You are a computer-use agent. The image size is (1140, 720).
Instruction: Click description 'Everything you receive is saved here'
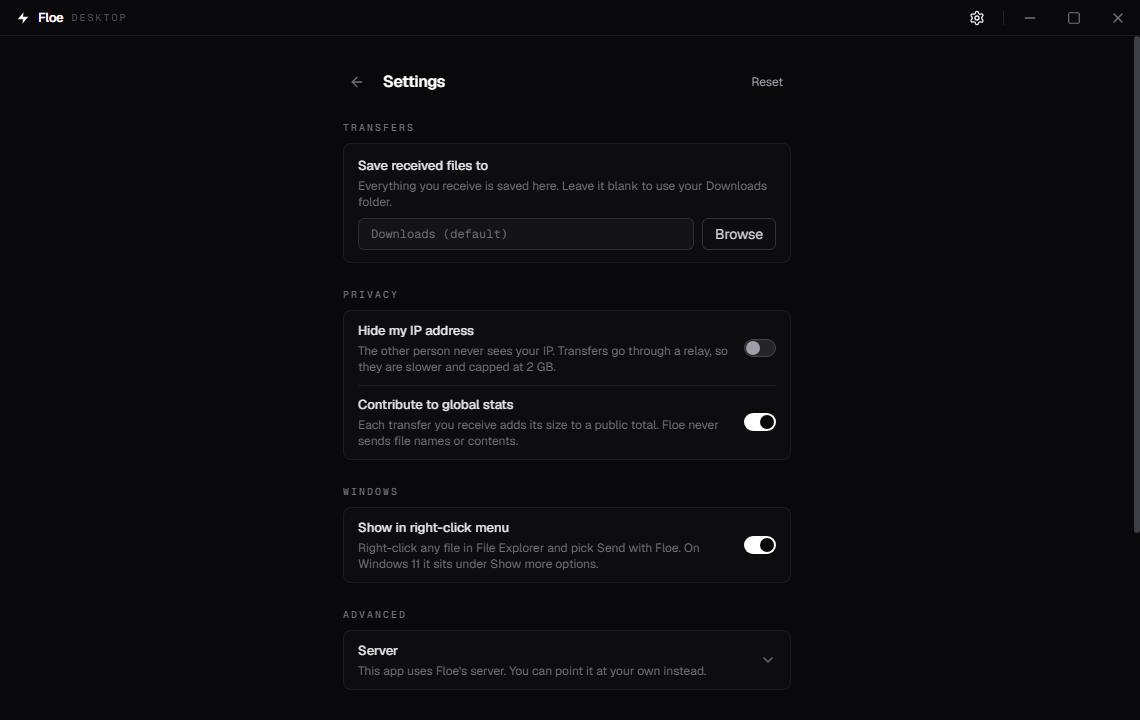(562, 194)
